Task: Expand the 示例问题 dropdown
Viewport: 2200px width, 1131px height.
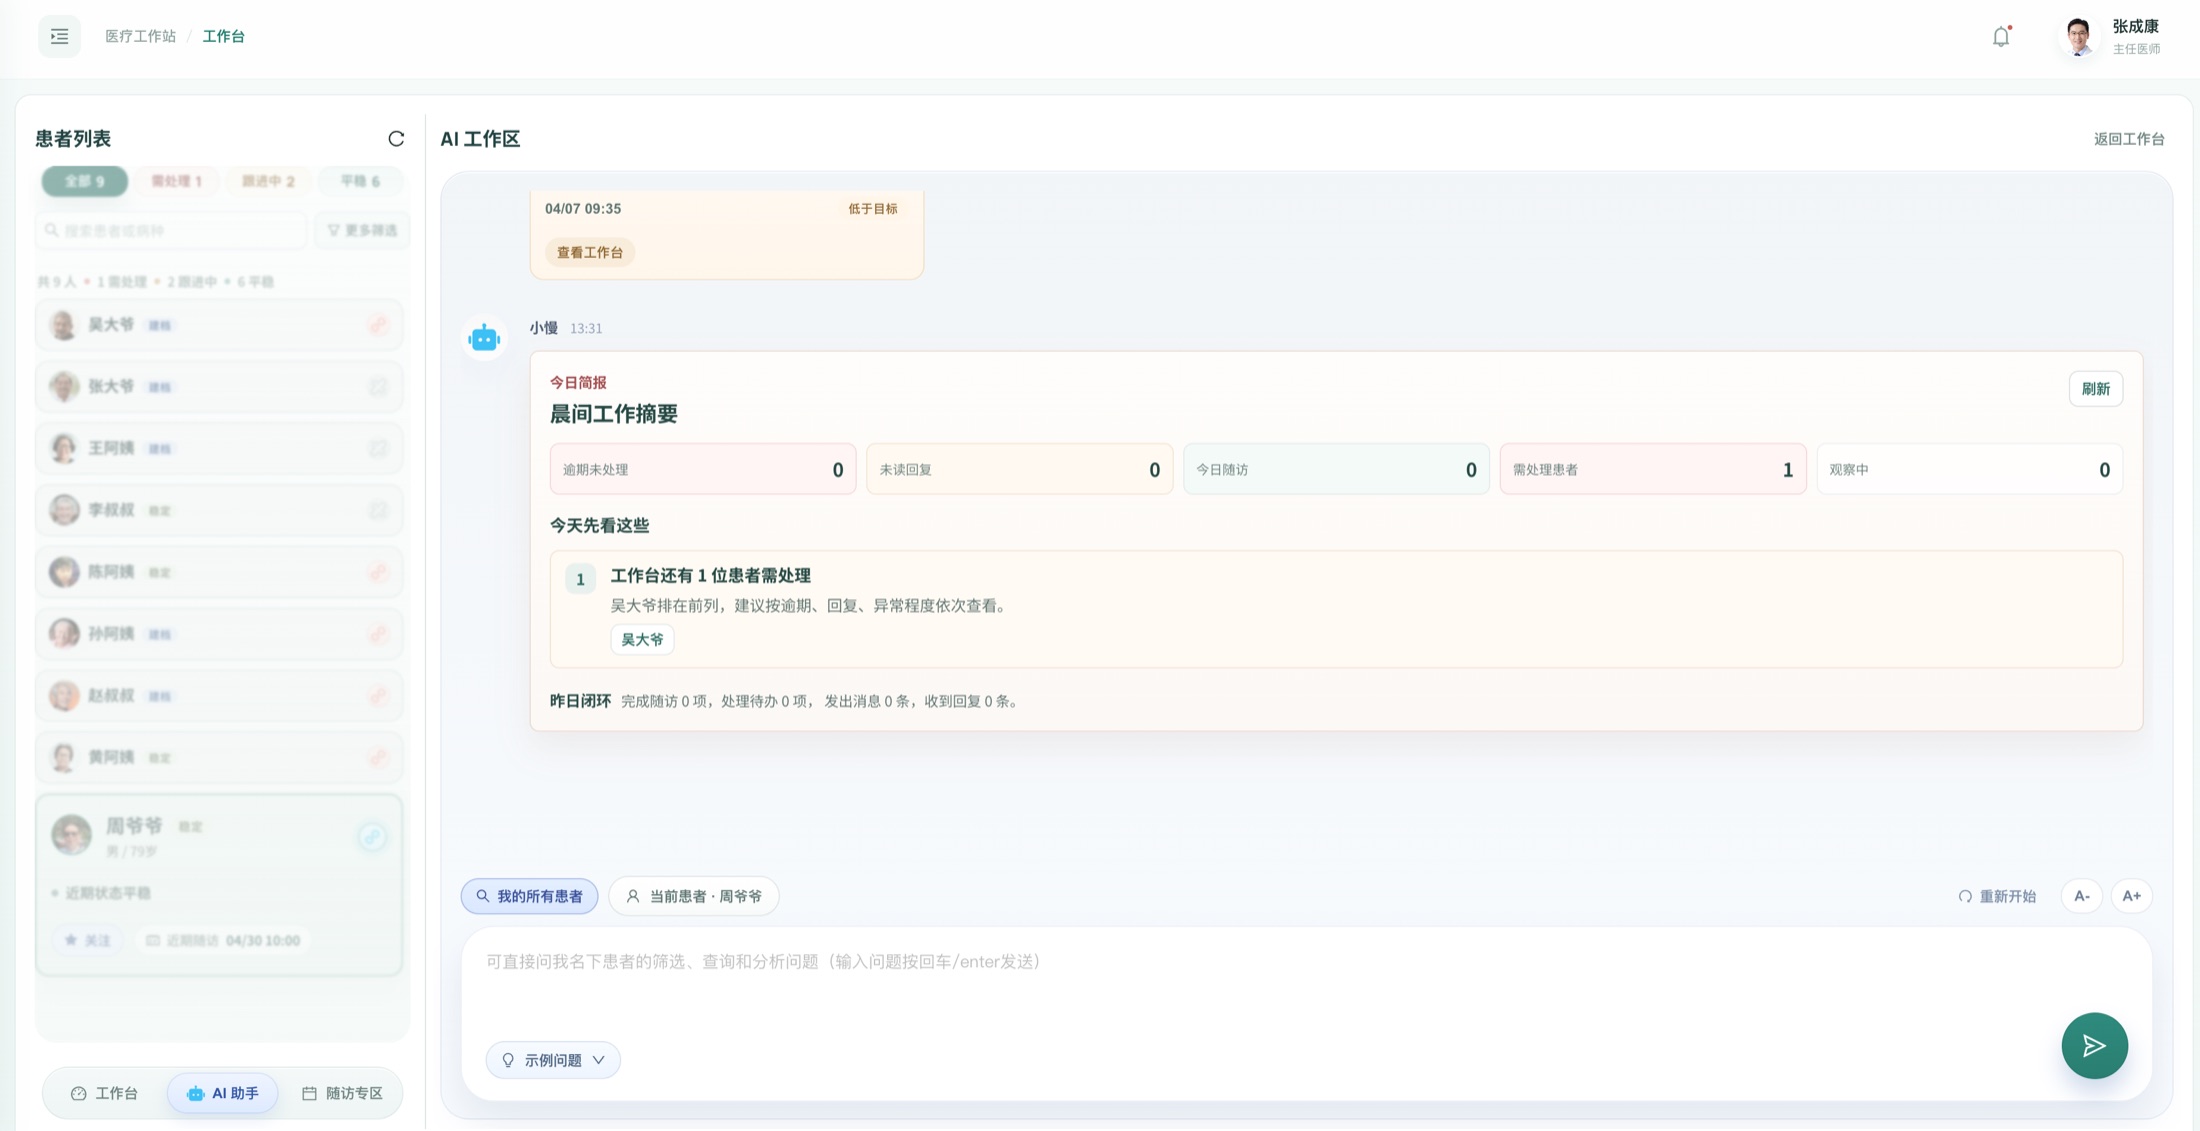Action: click(553, 1060)
